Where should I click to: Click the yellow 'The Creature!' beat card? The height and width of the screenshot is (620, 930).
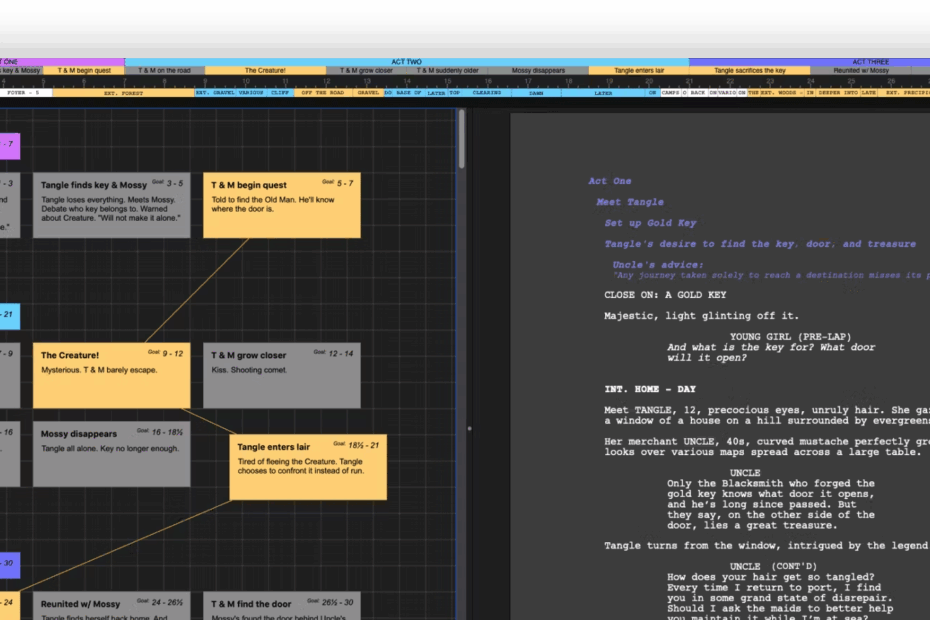click(111, 375)
